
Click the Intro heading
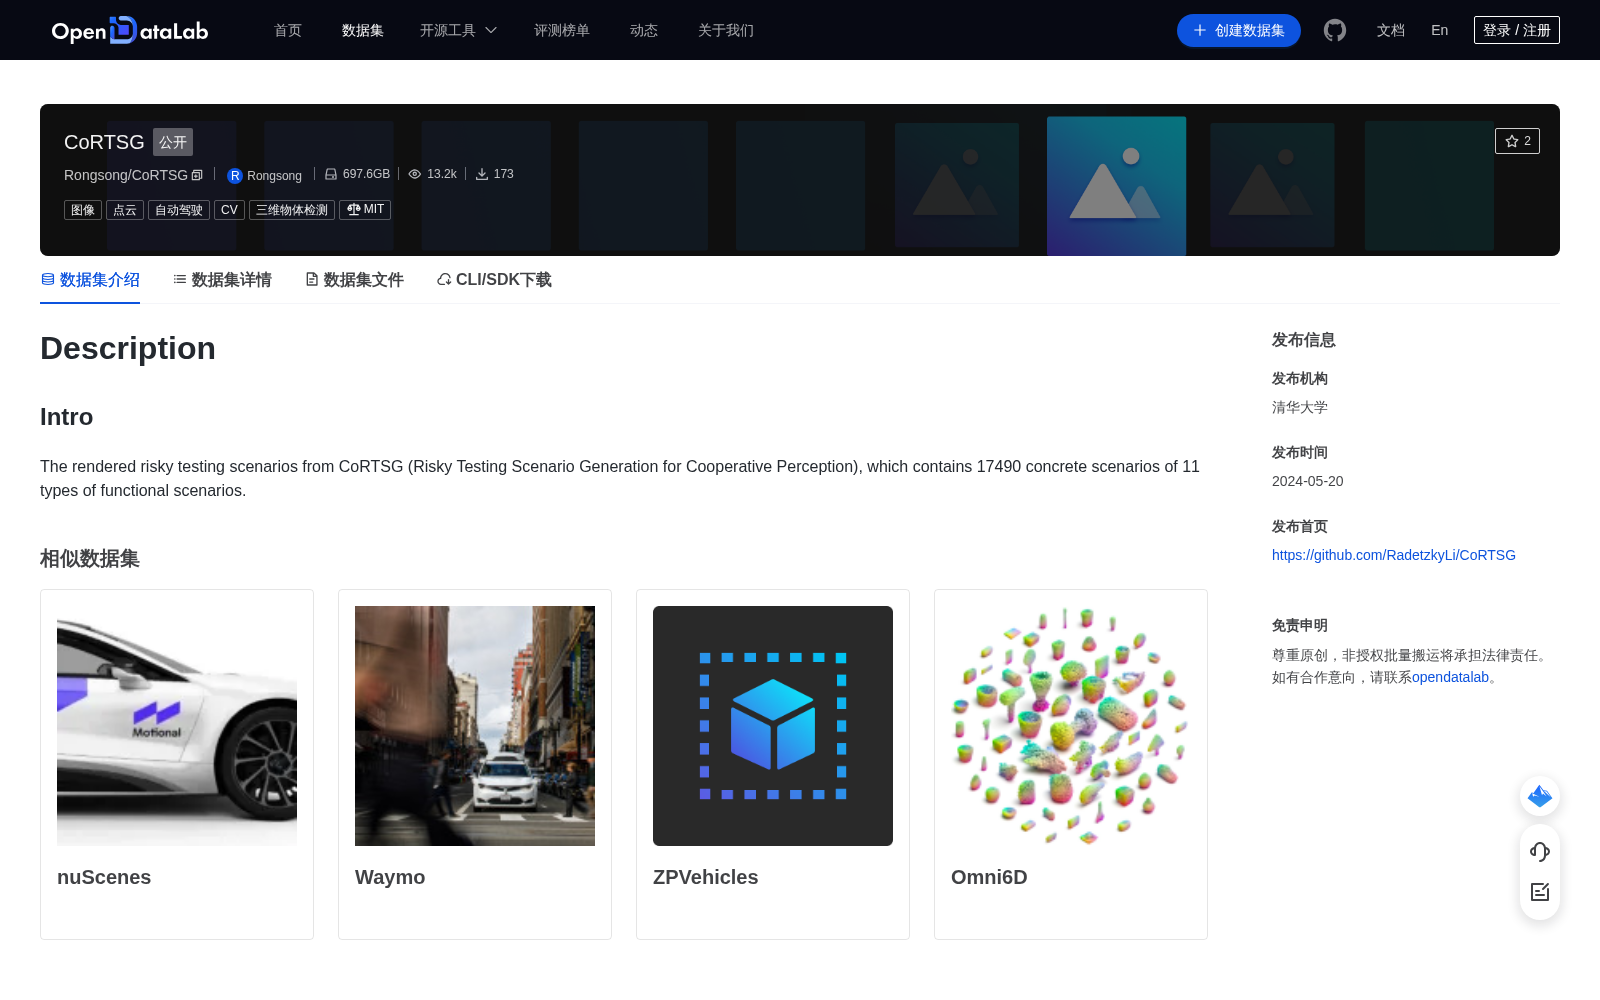point(66,417)
